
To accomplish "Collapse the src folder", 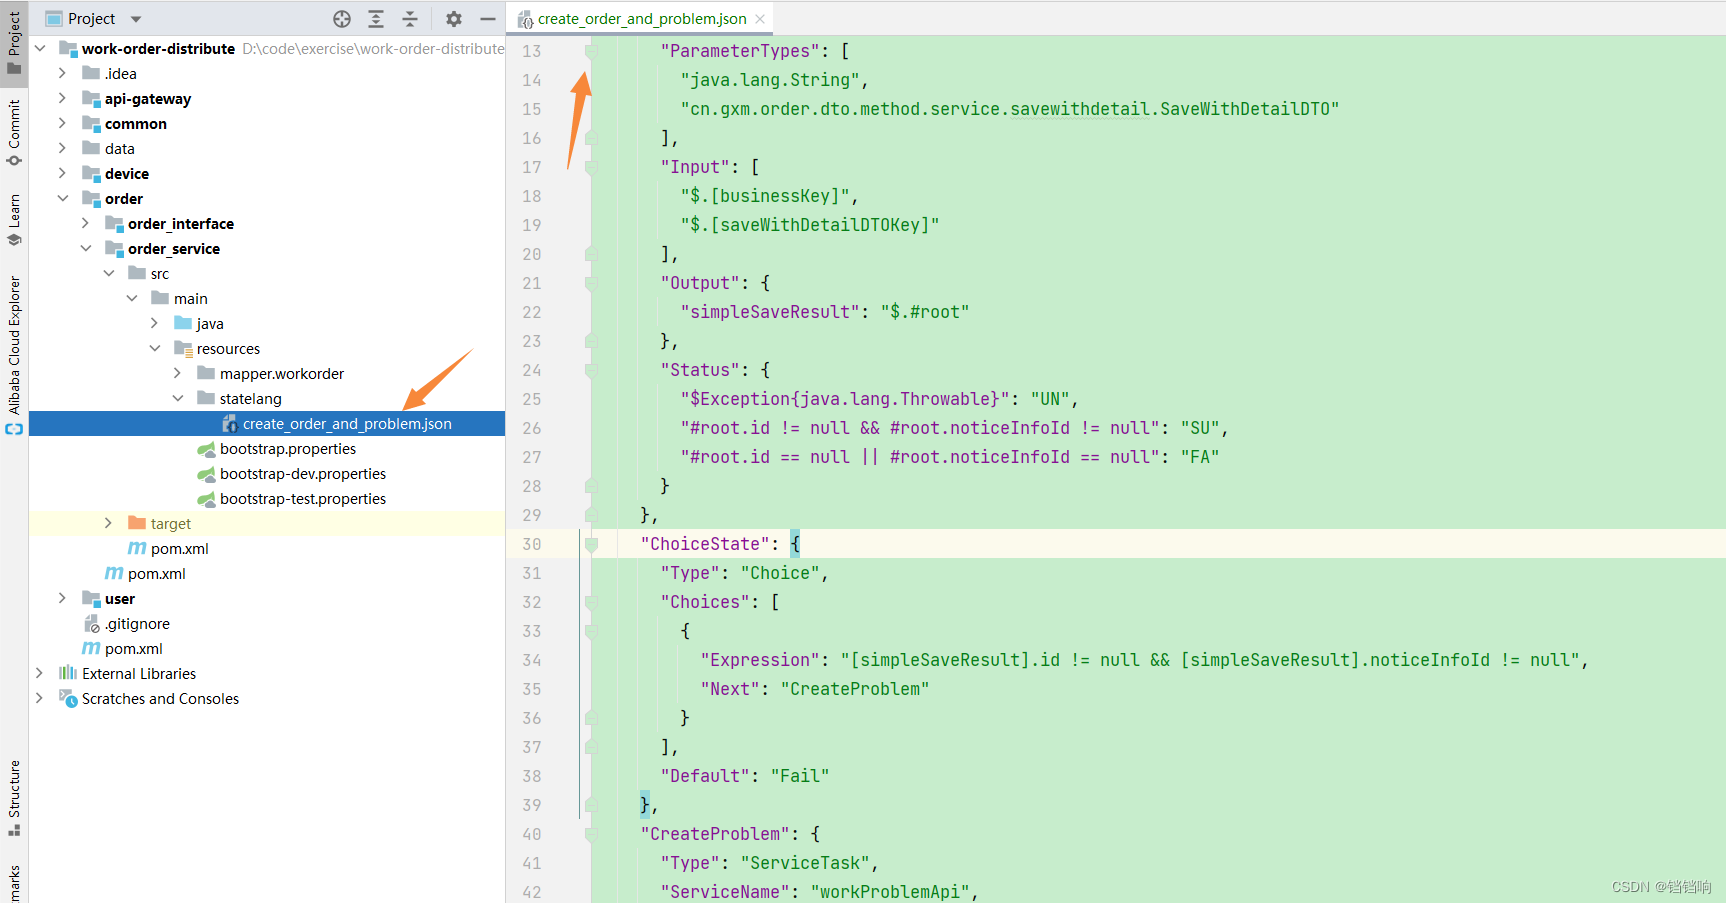I will pyautogui.click(x=108, y=273).
